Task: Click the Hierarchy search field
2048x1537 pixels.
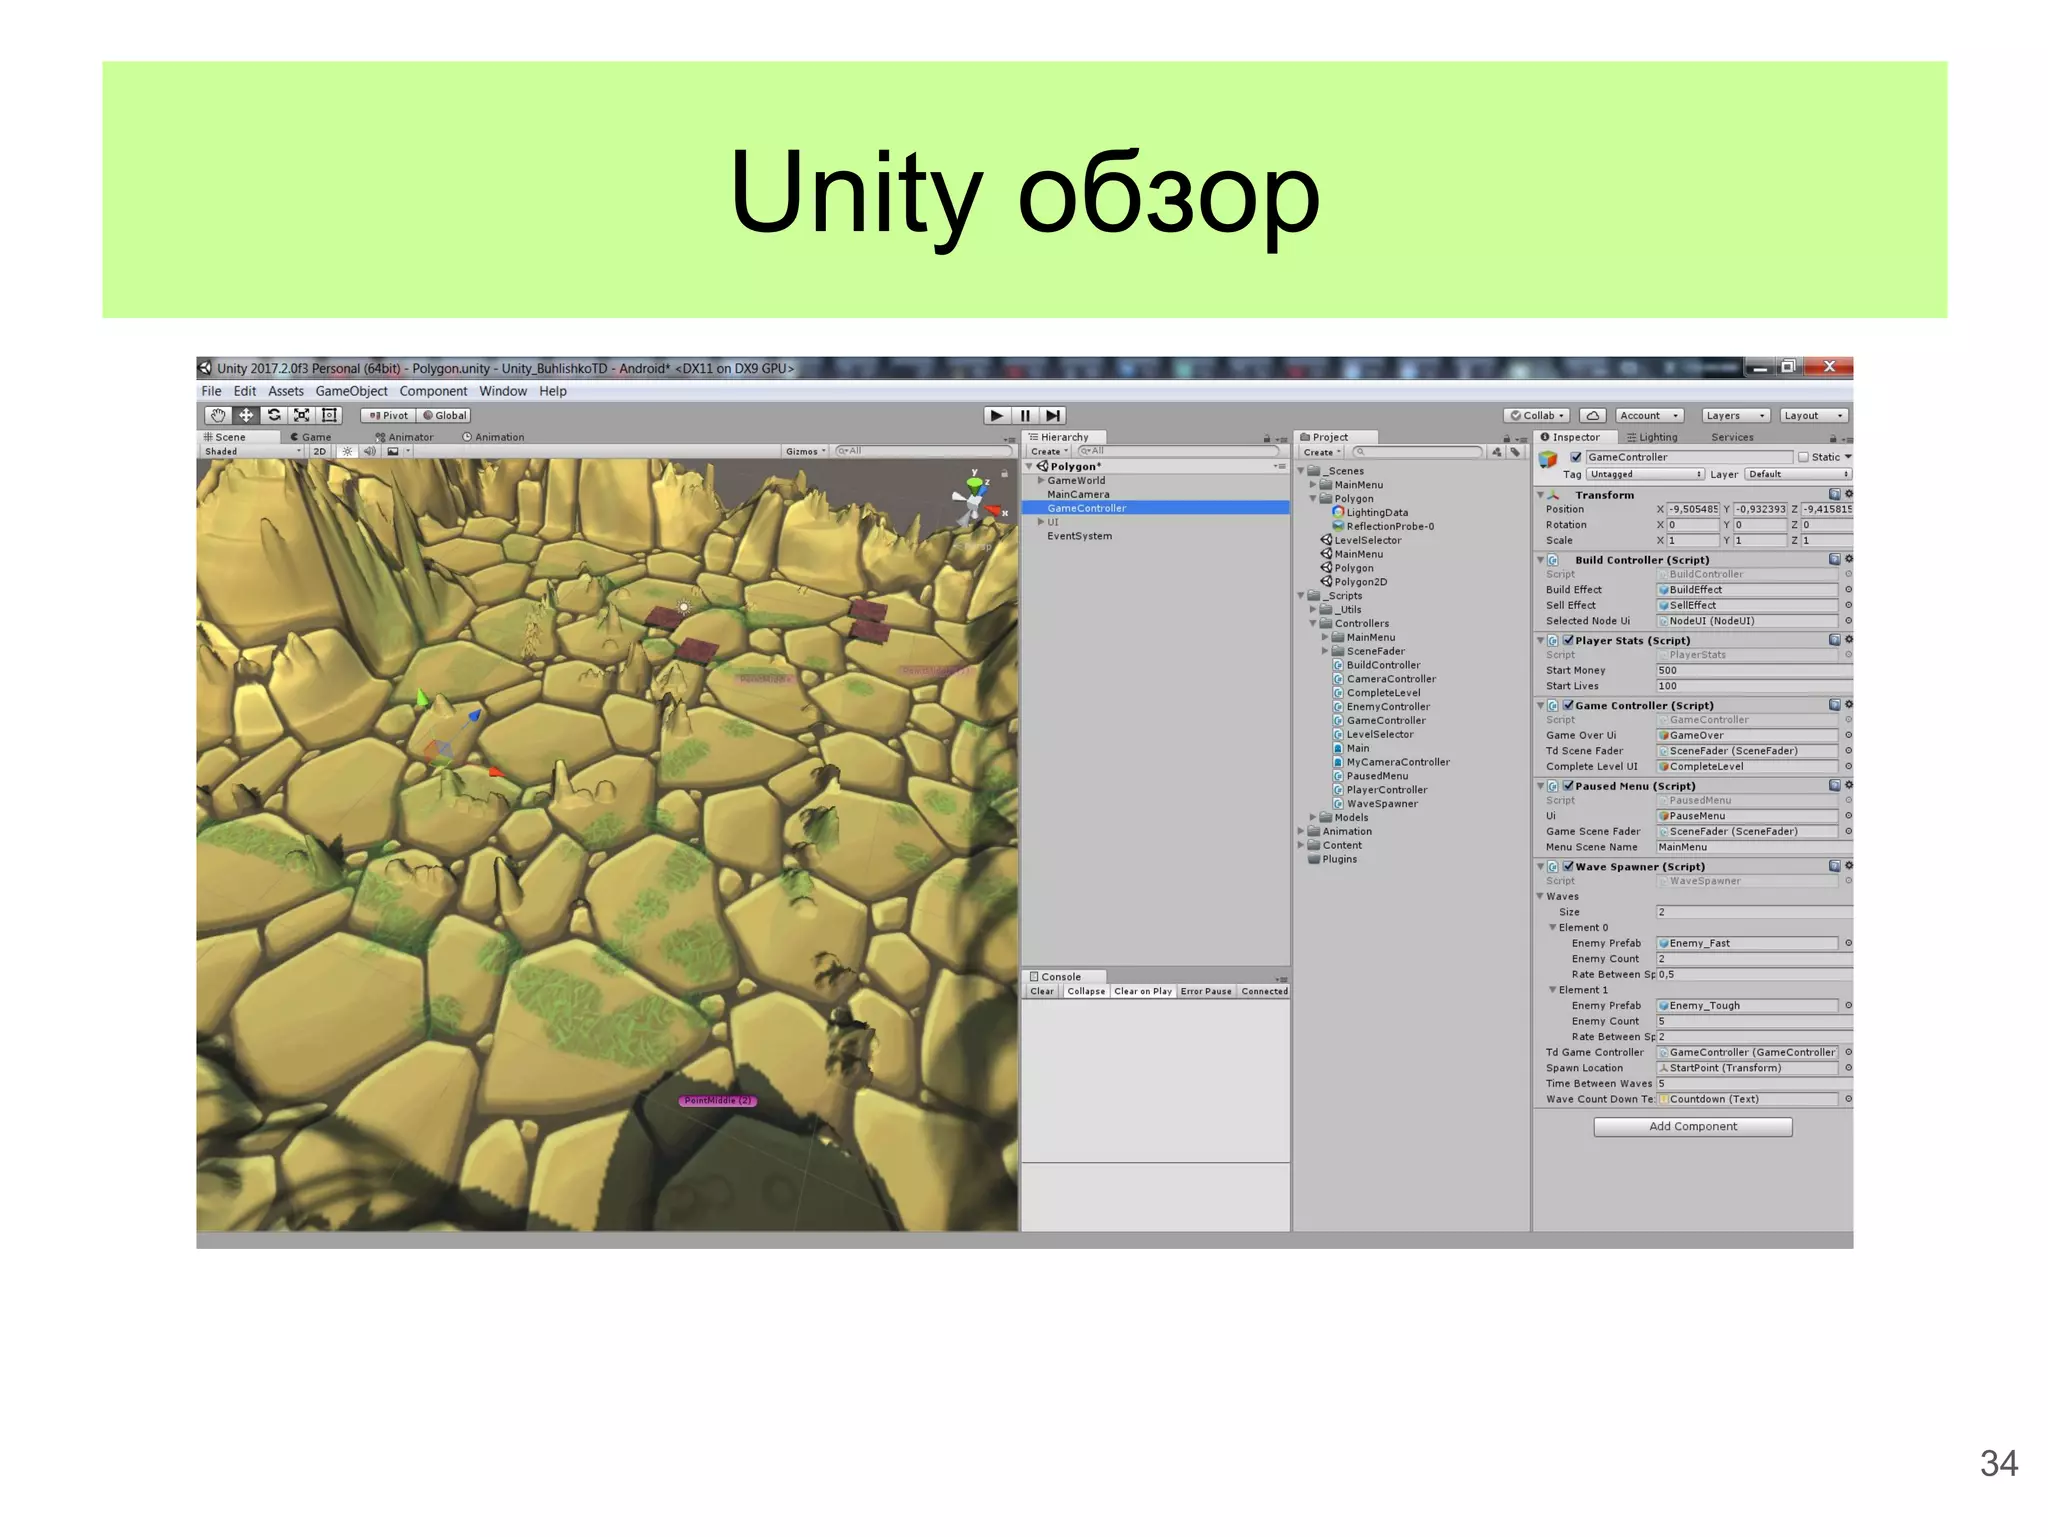Action: point(1178,451)
